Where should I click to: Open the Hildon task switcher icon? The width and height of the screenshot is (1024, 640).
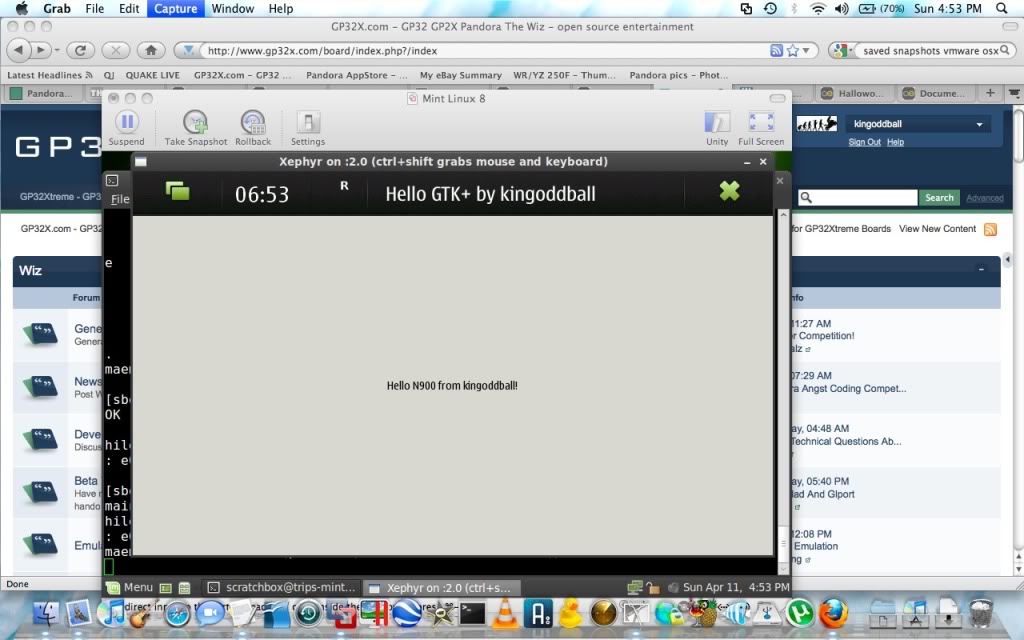pyautogui.click(x=178, y=191)
